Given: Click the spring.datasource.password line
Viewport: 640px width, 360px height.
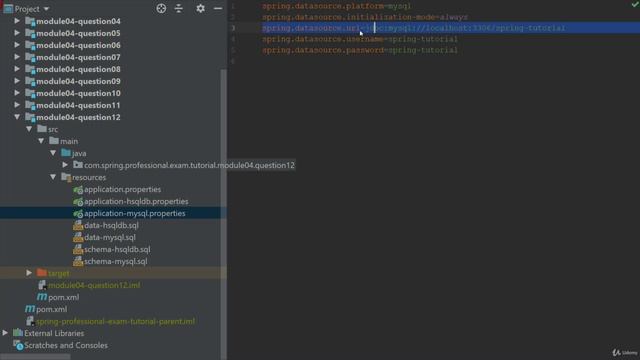Looking at the screenshot, I should pyautogui.click(x=360, y=50).
